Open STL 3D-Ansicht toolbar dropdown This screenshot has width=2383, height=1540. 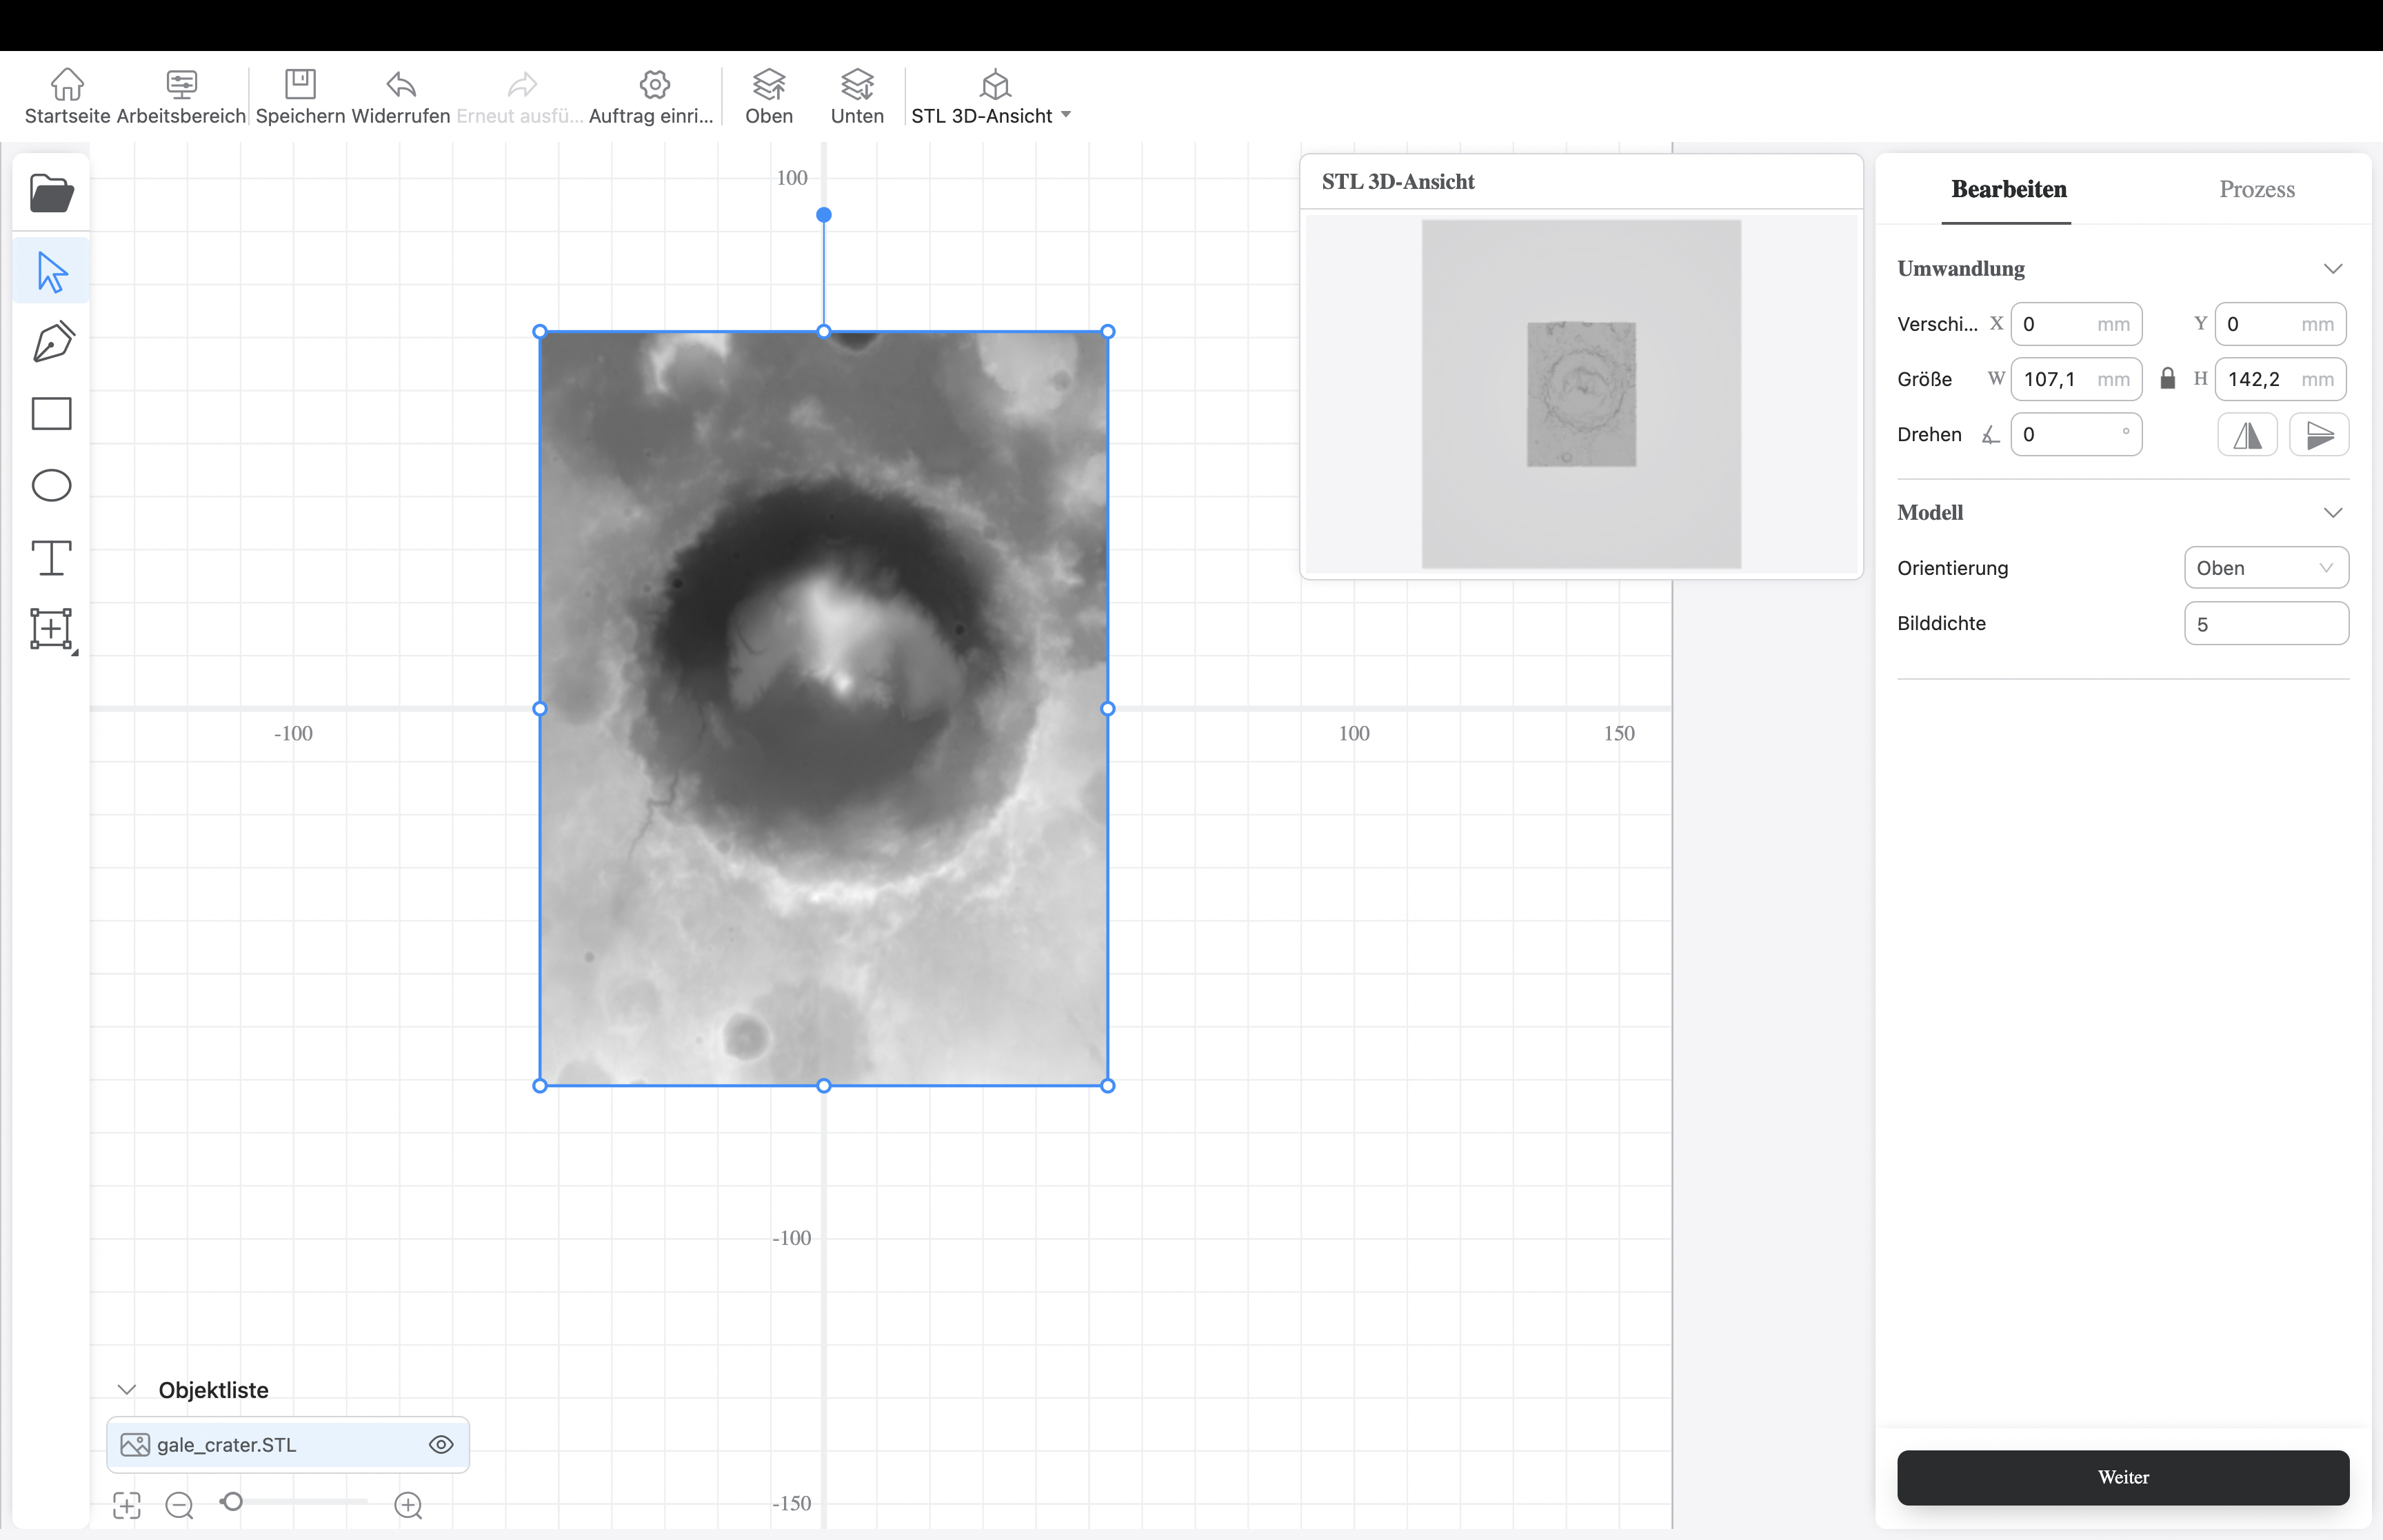(x=1066, y=115)
